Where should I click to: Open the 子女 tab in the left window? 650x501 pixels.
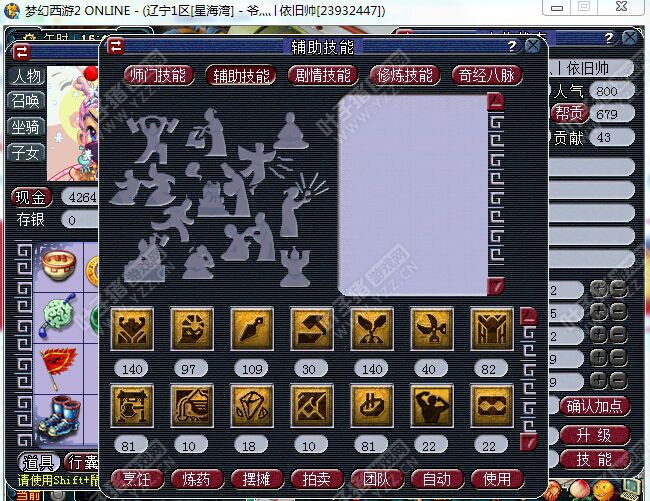pyautogui.click(x=26, y=153)
